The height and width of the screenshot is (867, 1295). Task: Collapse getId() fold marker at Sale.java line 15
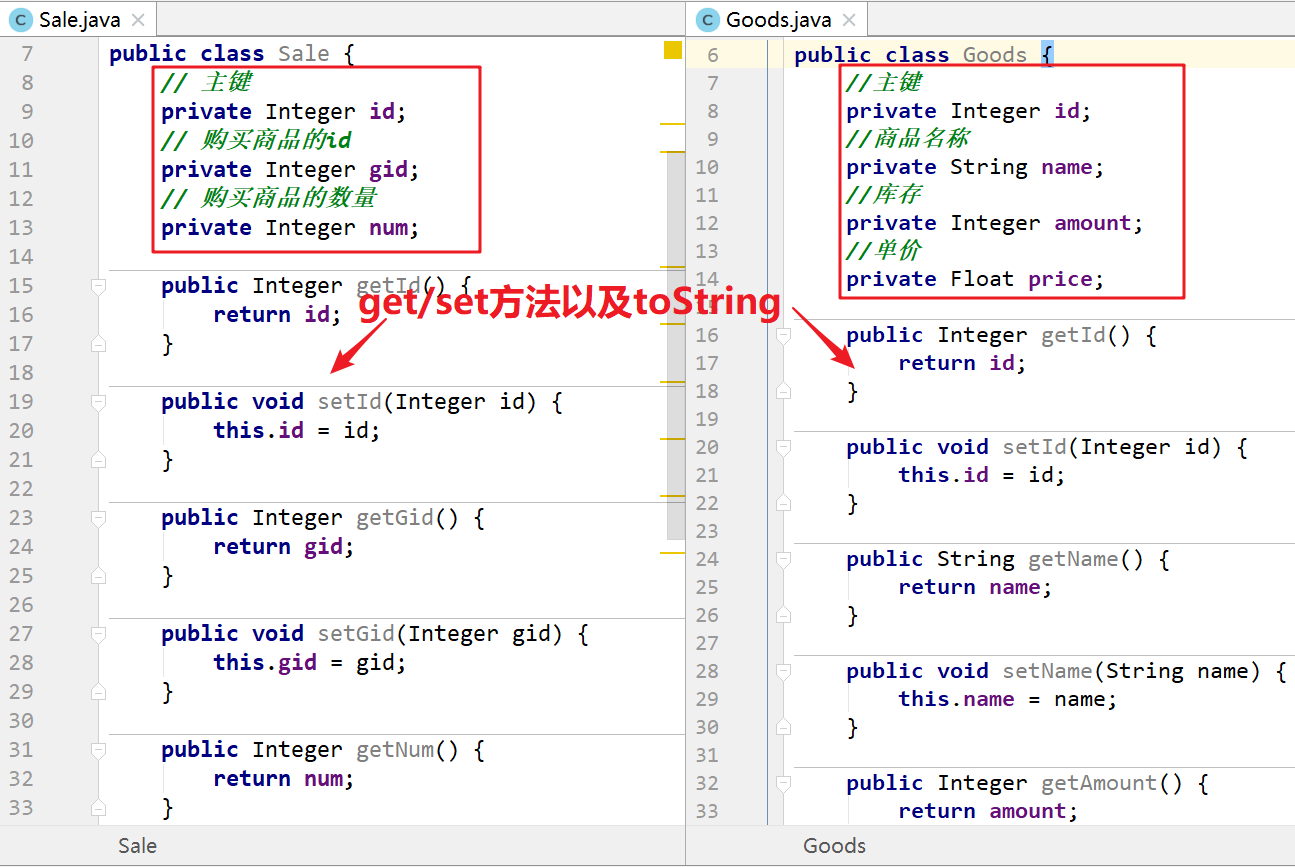(98, 286)
